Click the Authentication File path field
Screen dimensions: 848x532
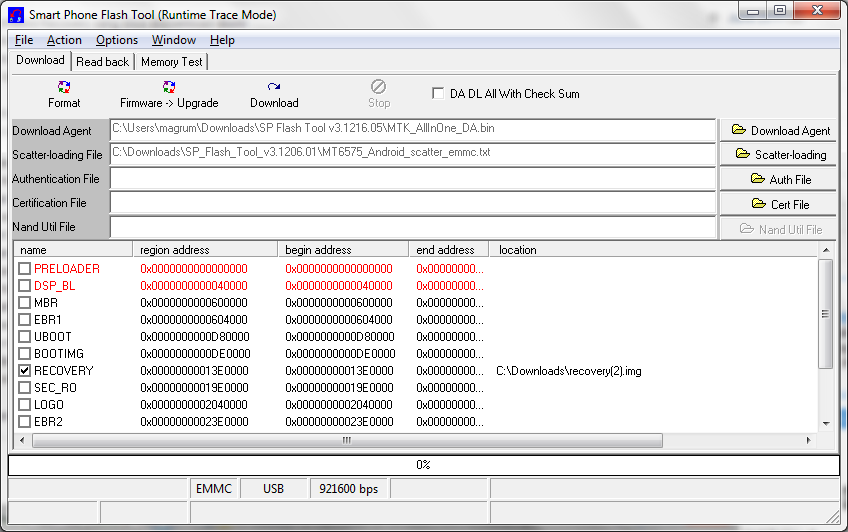click(x=412, y=179)
